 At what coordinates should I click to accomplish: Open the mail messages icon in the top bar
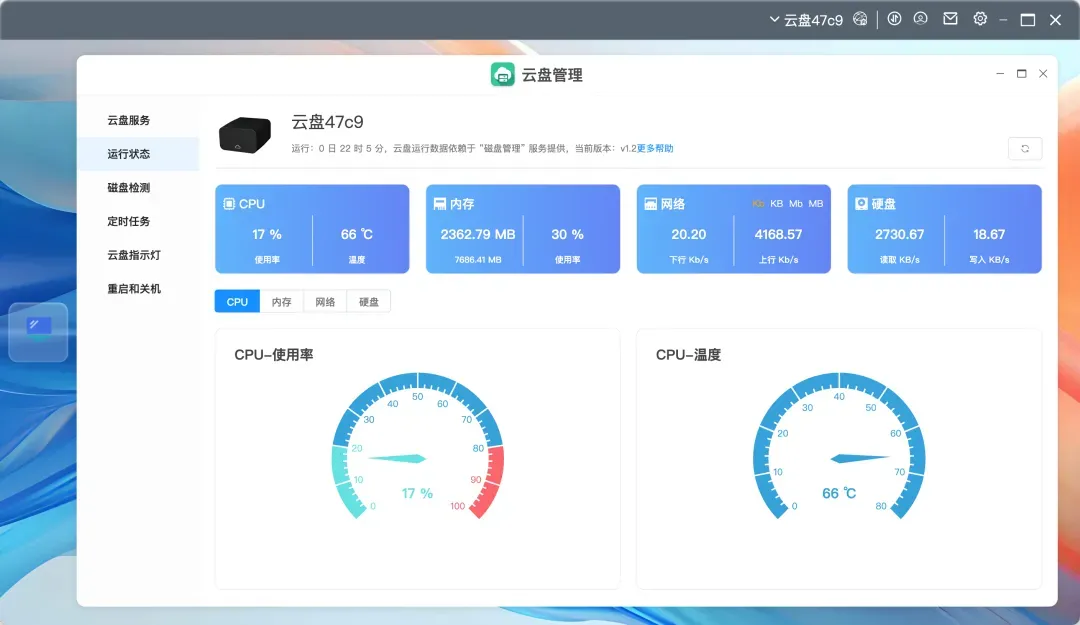click(951, 19)
